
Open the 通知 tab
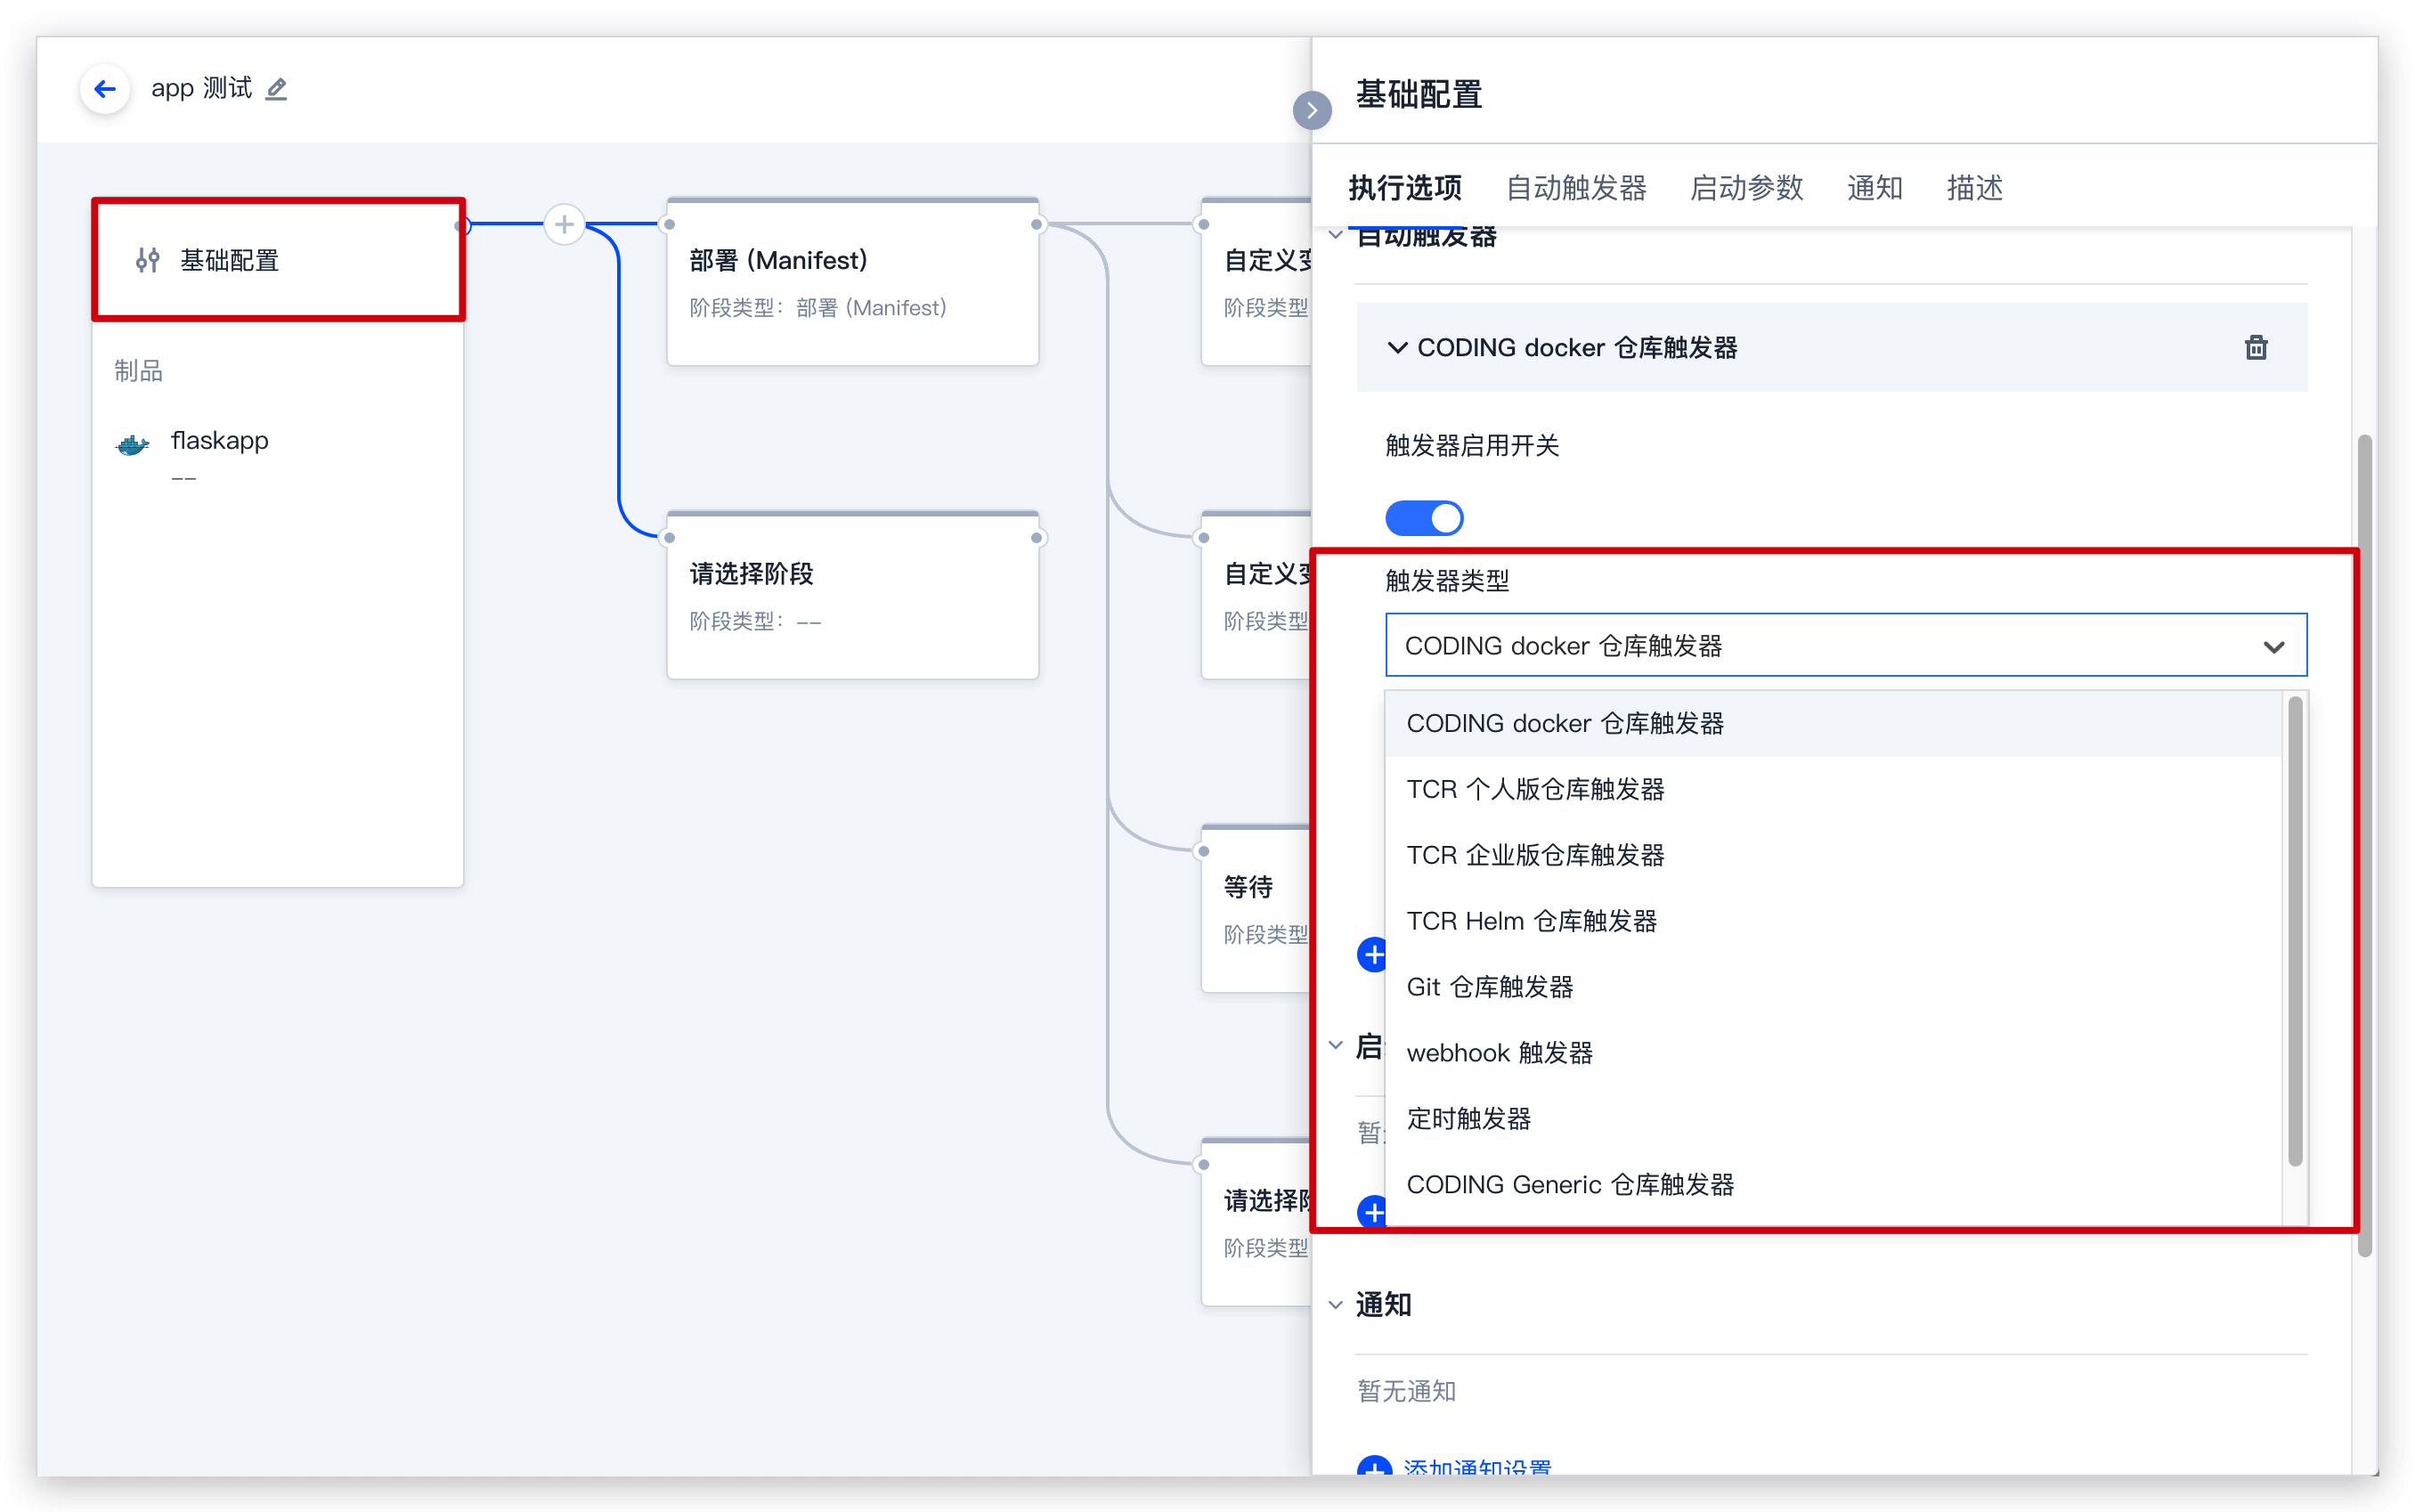click(x=1874, y=188)
